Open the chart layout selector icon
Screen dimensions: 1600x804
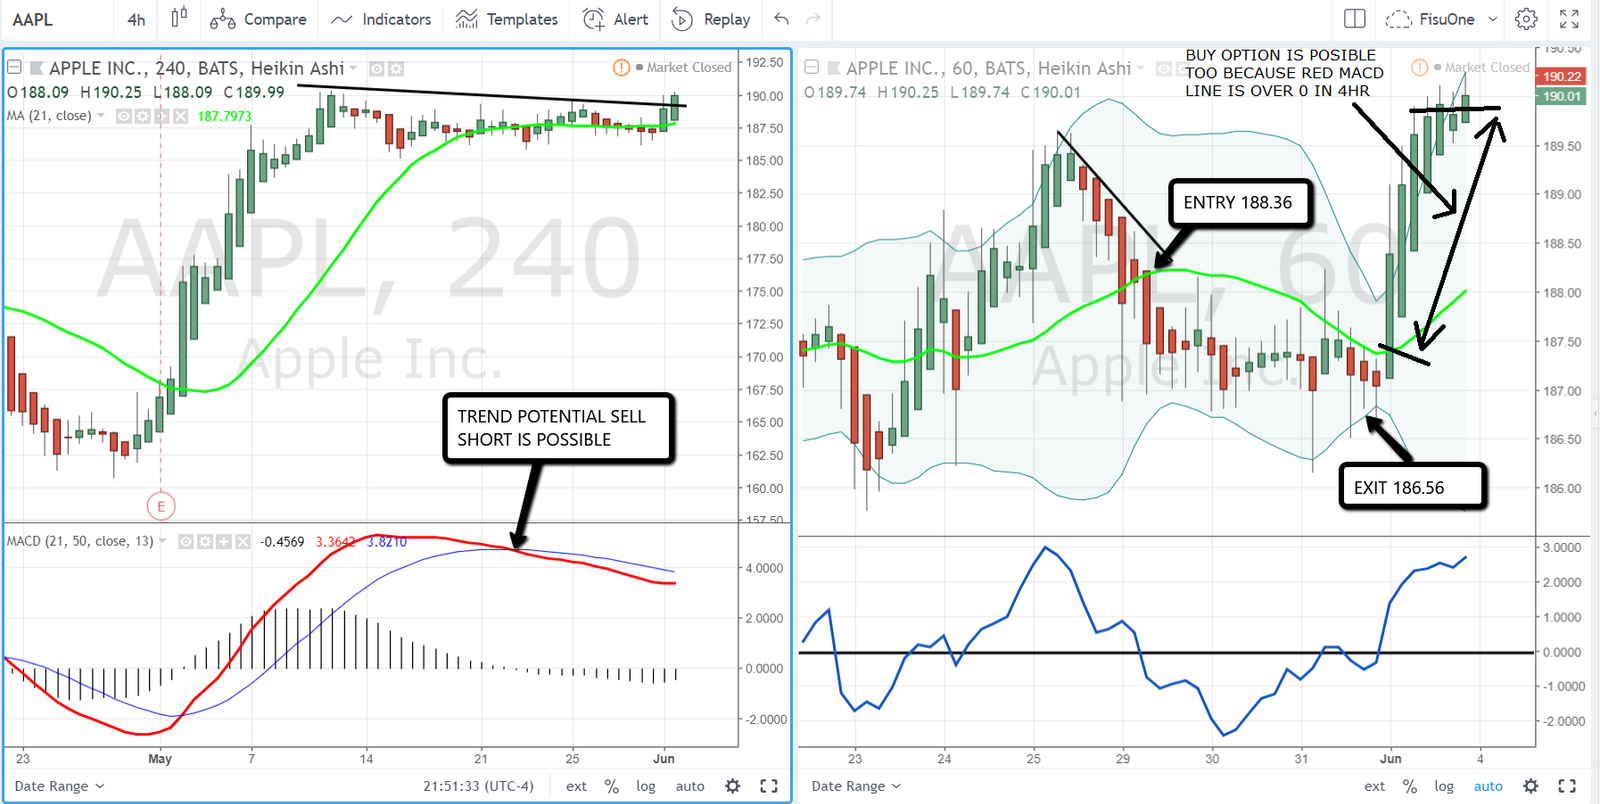(1355, 19)
